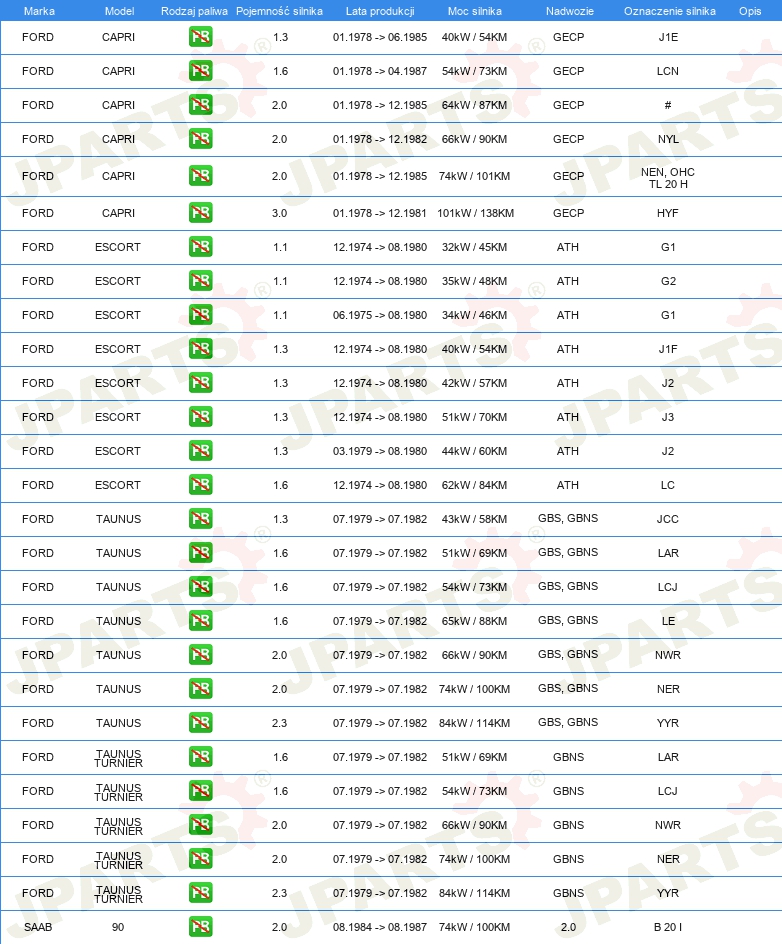Screen dimensions: 782x944
Task: Click the Pojemność silnika column header
Action: (x=279, y=11)
